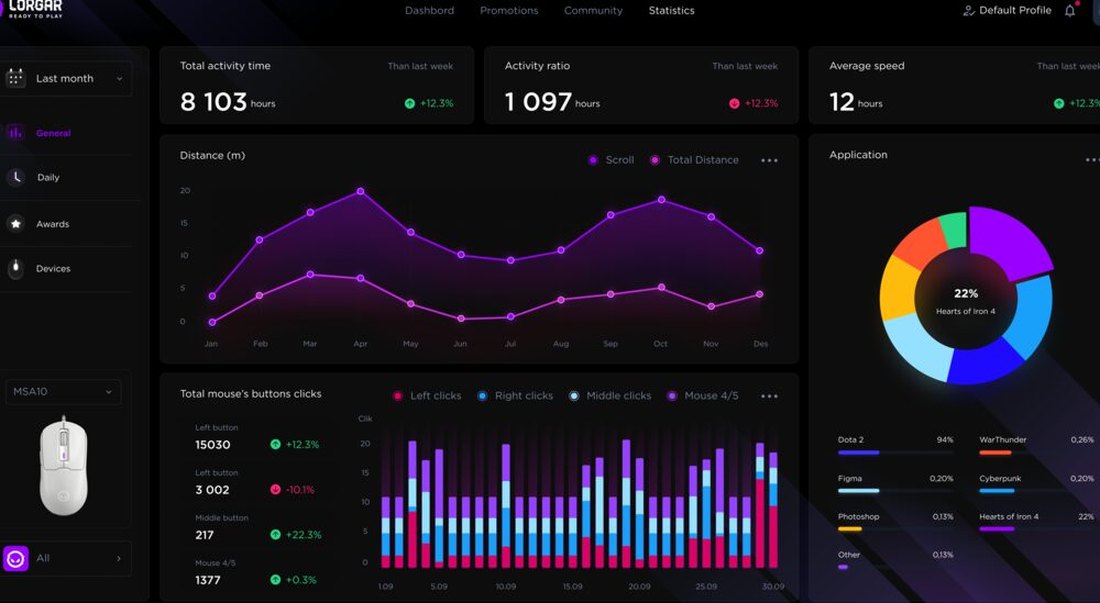
Task: Click the Dota 2 progress bar
Action: click(x=895, y=453)
